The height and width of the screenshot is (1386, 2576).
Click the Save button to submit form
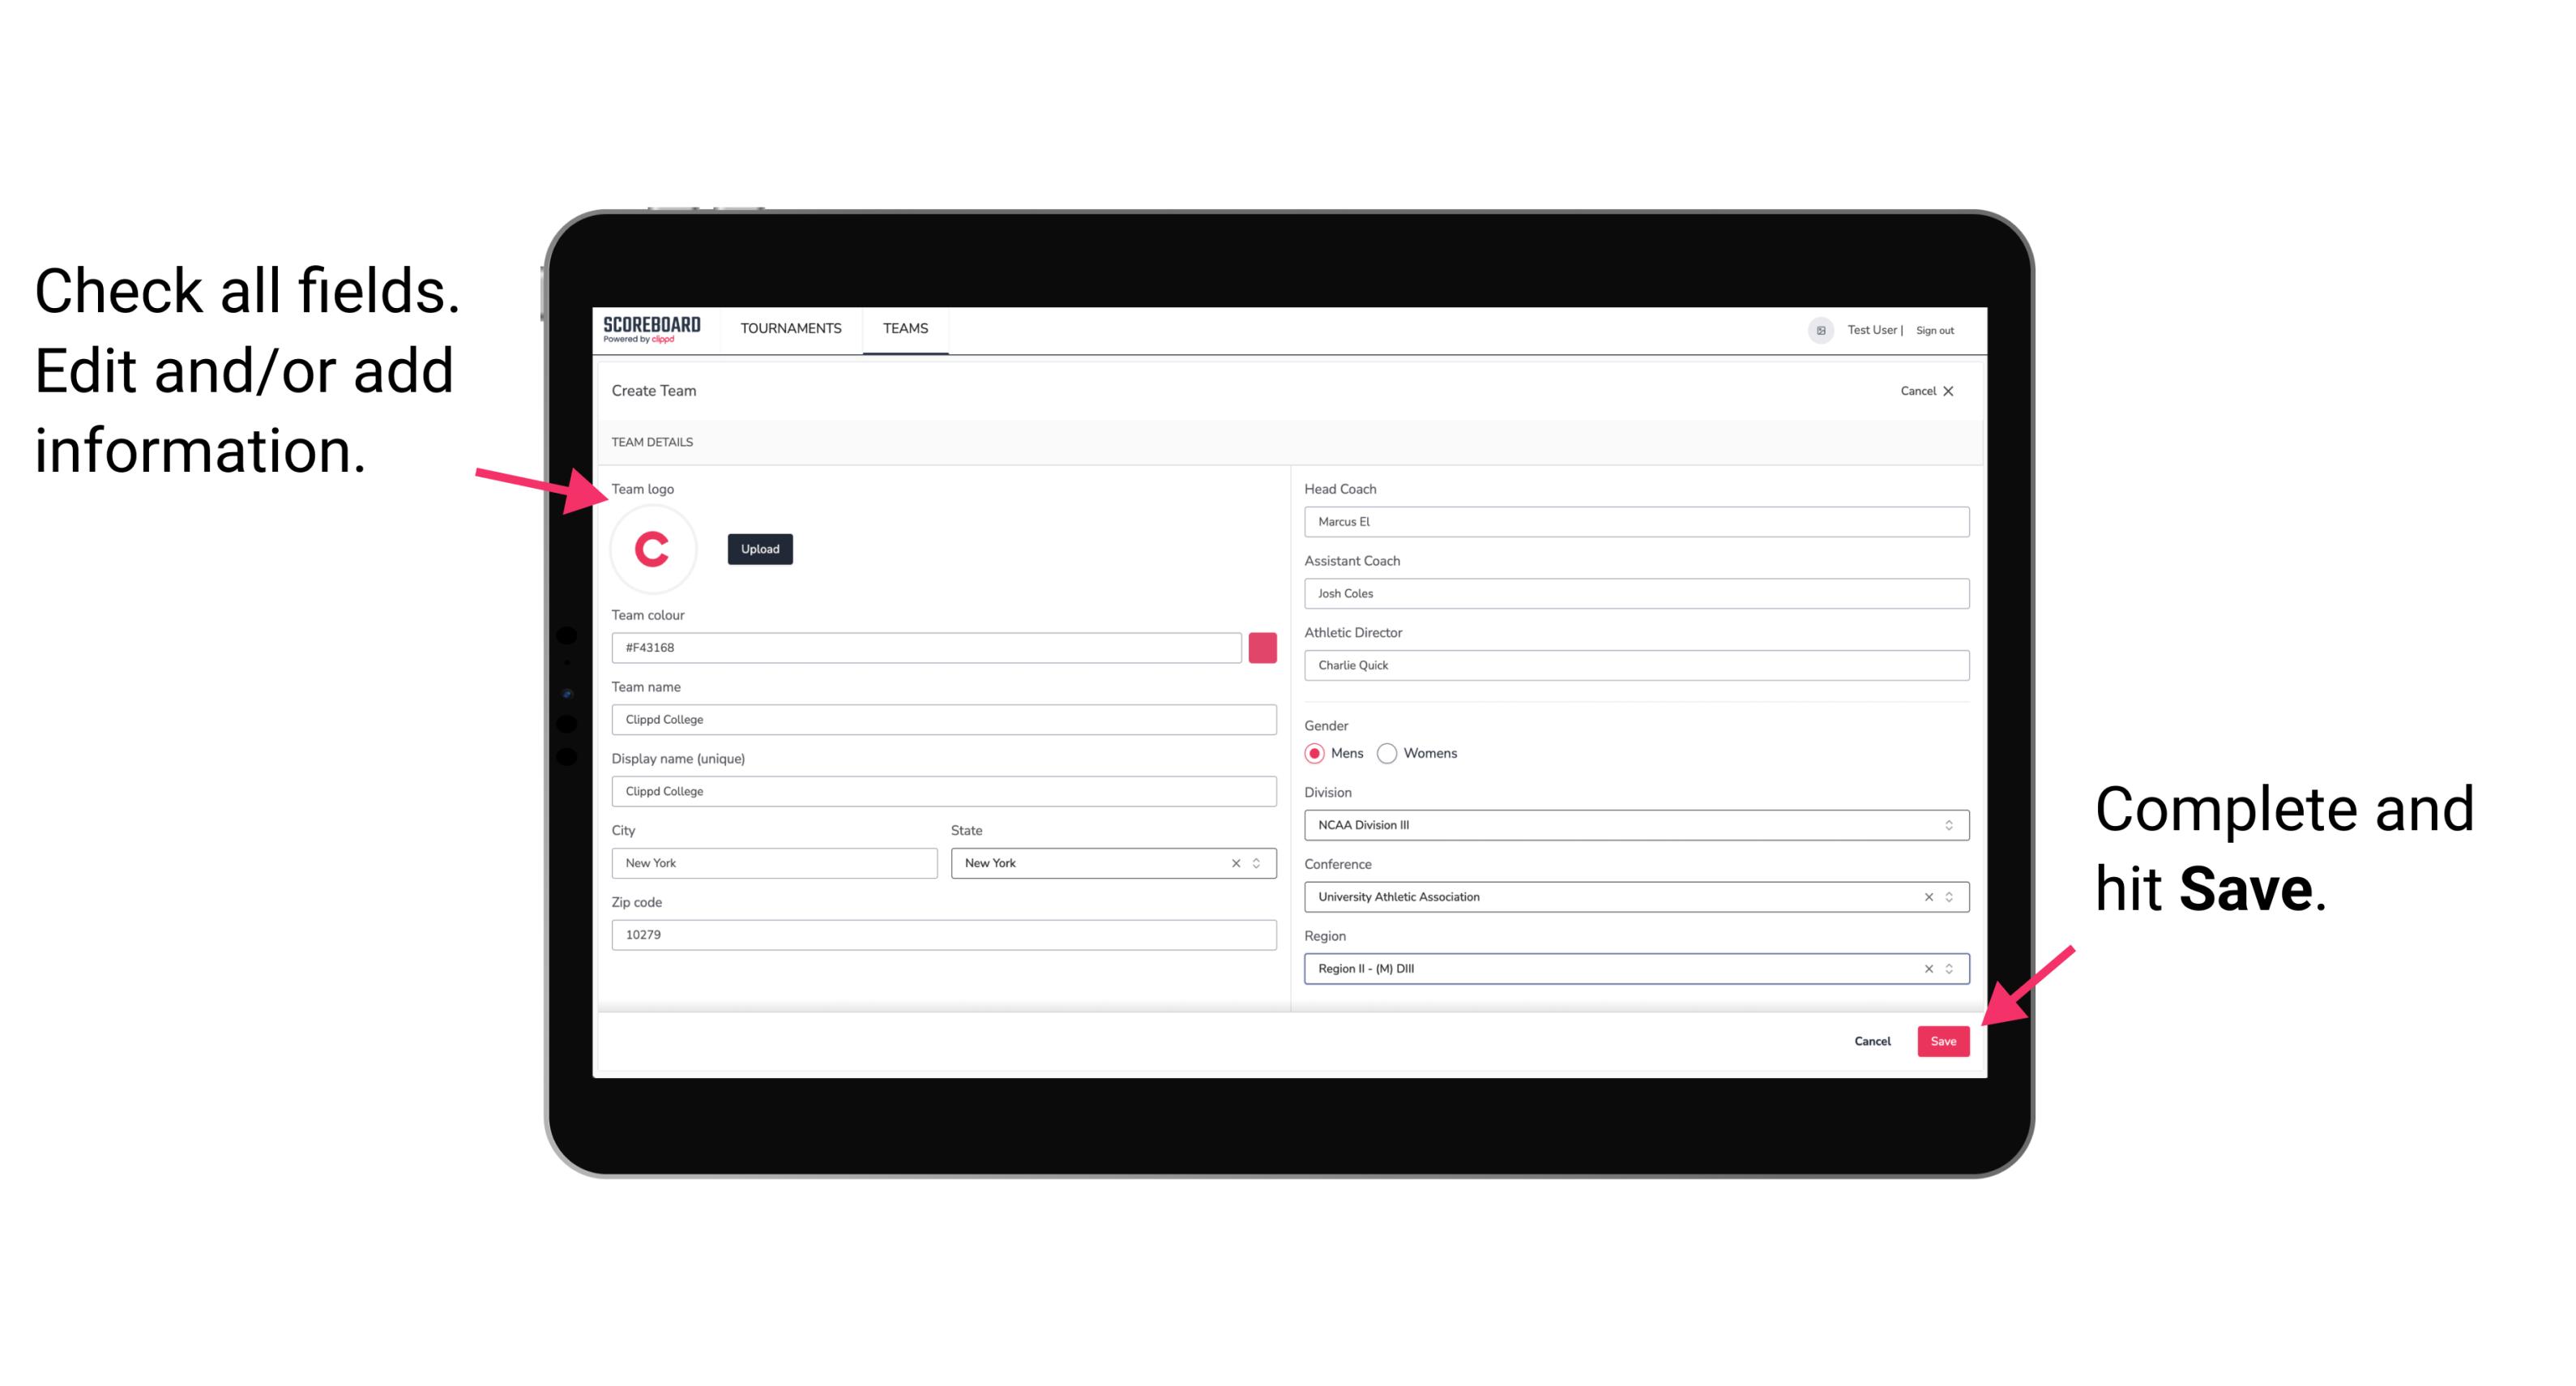[x=1943, y=1037]
